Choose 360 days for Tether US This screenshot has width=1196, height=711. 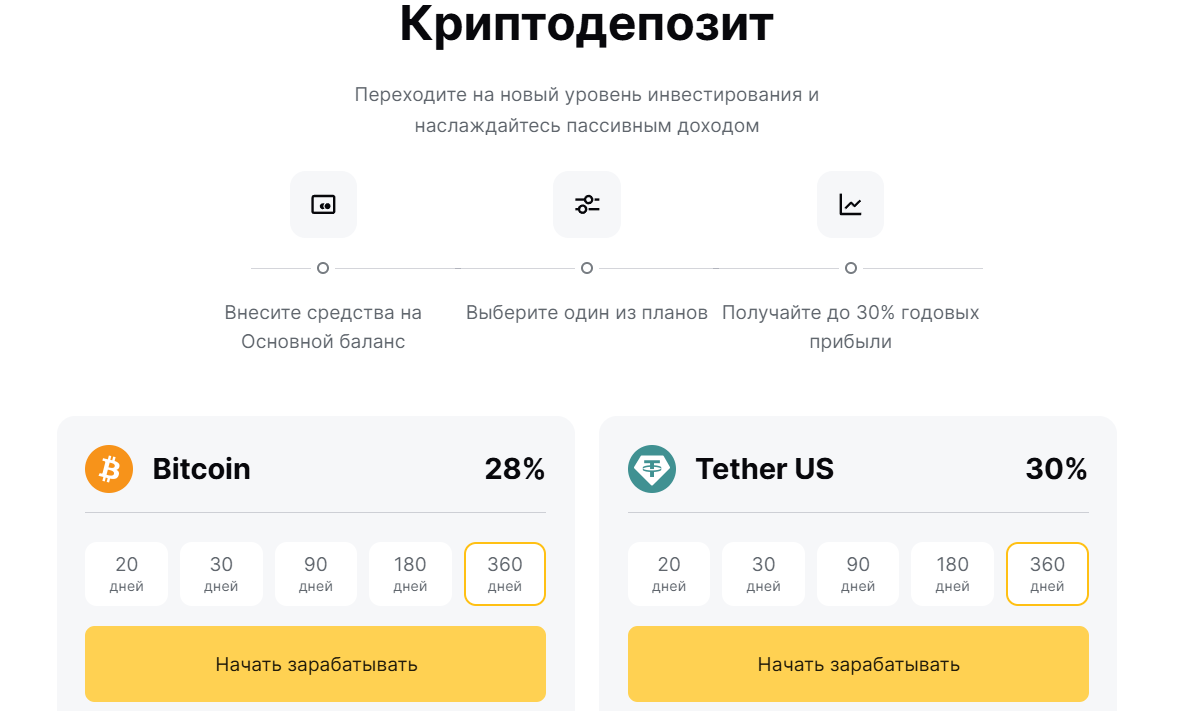pyautogui.click(x=1047, y=574)
